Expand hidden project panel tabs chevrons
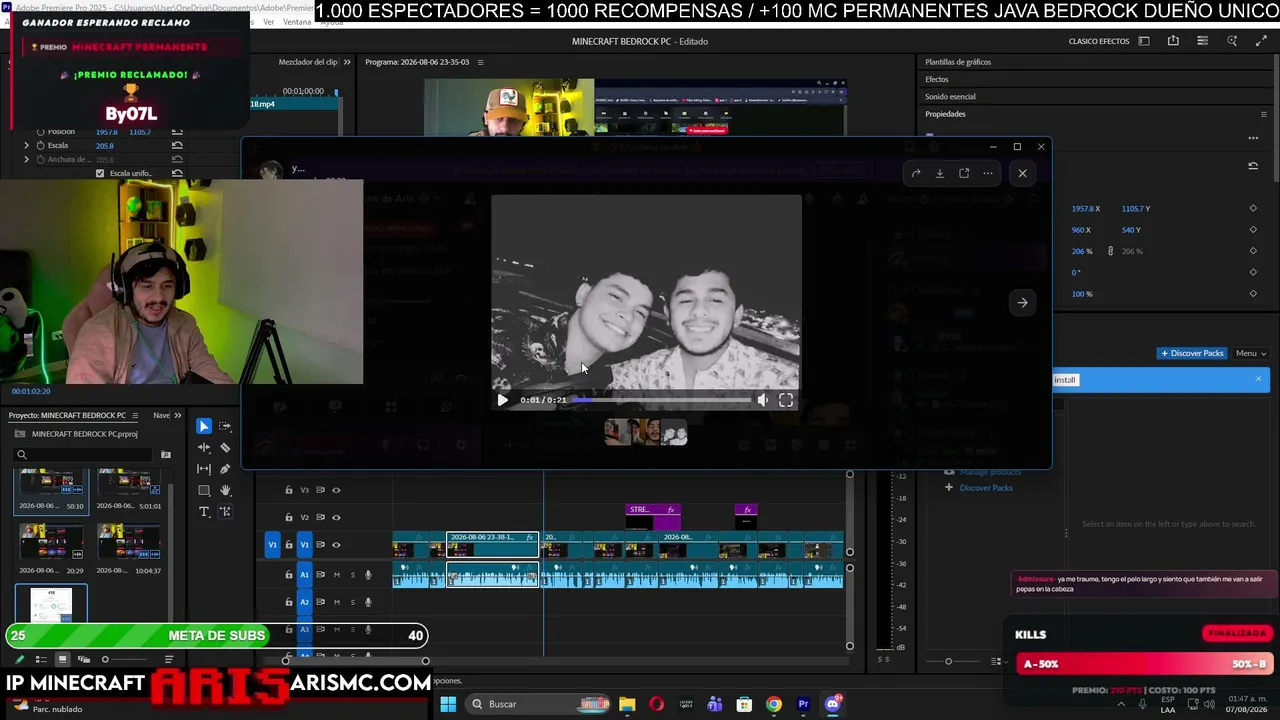 [178, 415]
